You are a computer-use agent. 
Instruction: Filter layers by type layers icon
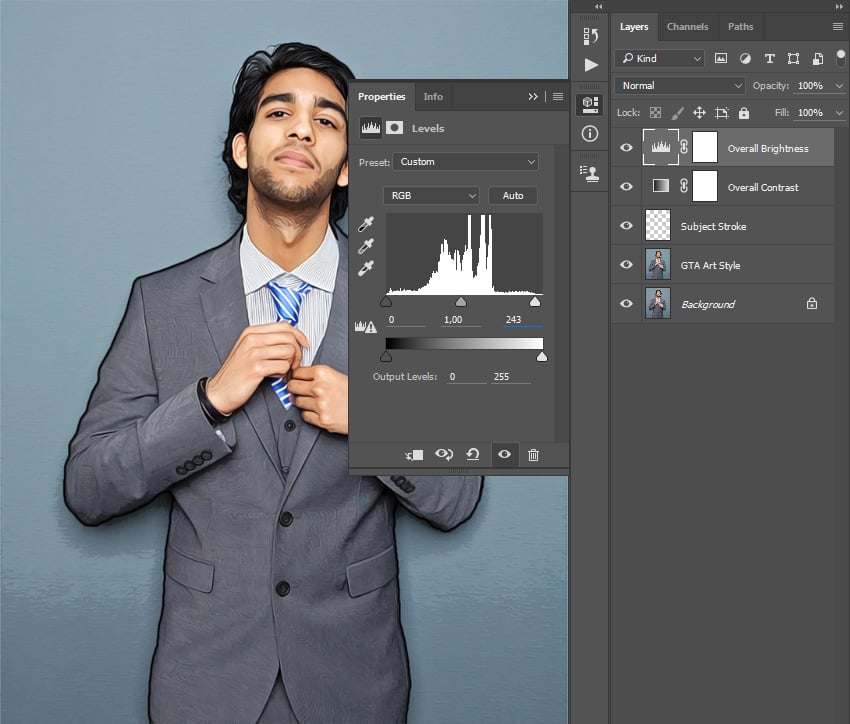(x=769, y=58)
